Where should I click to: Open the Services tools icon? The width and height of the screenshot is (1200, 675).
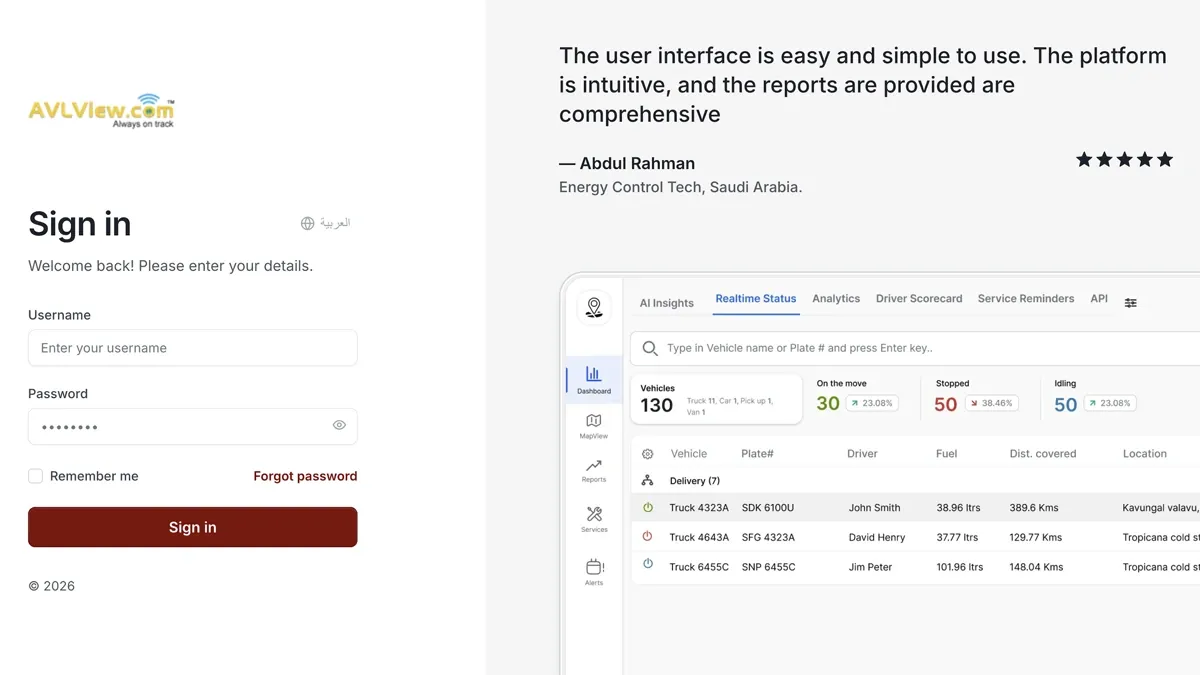[594, 514]
